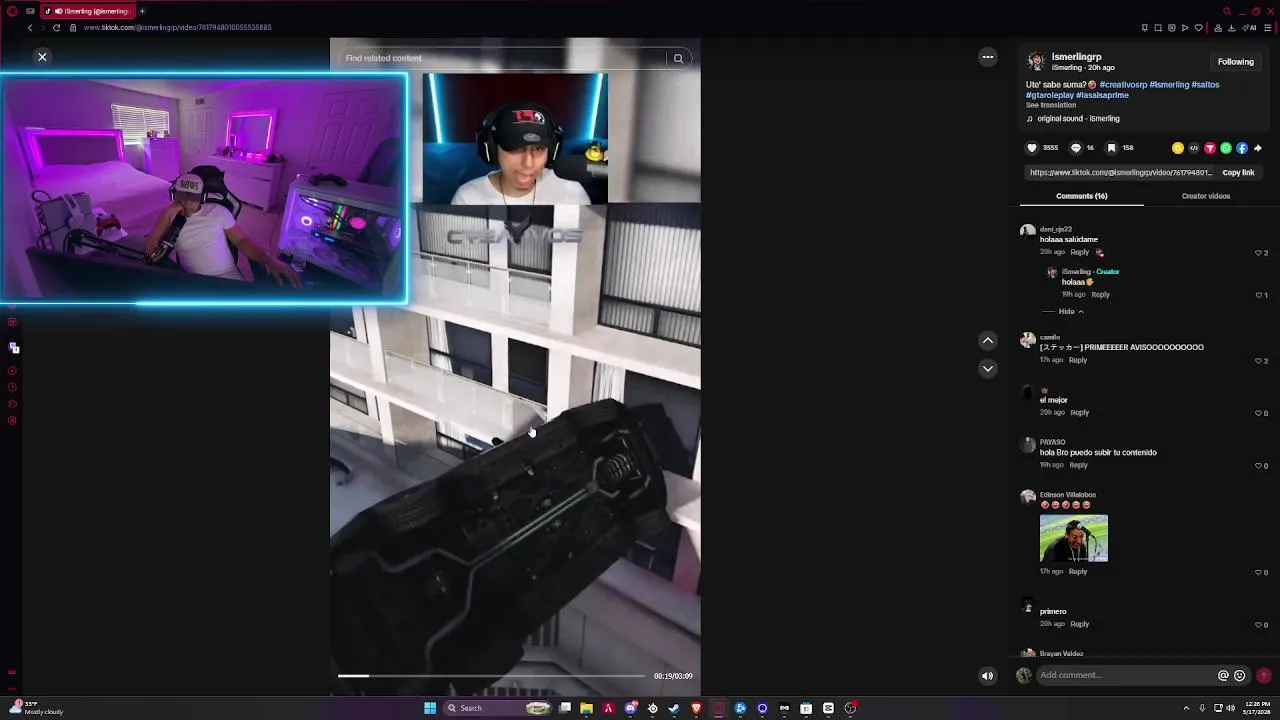Like the 'el mejor' comment
This screenshot has width=1280, height=720.
point(1259,413)
